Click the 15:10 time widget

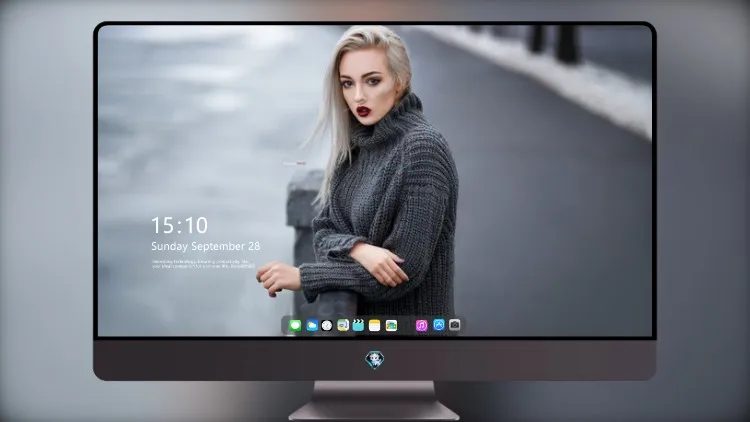[x=179, y=225]
